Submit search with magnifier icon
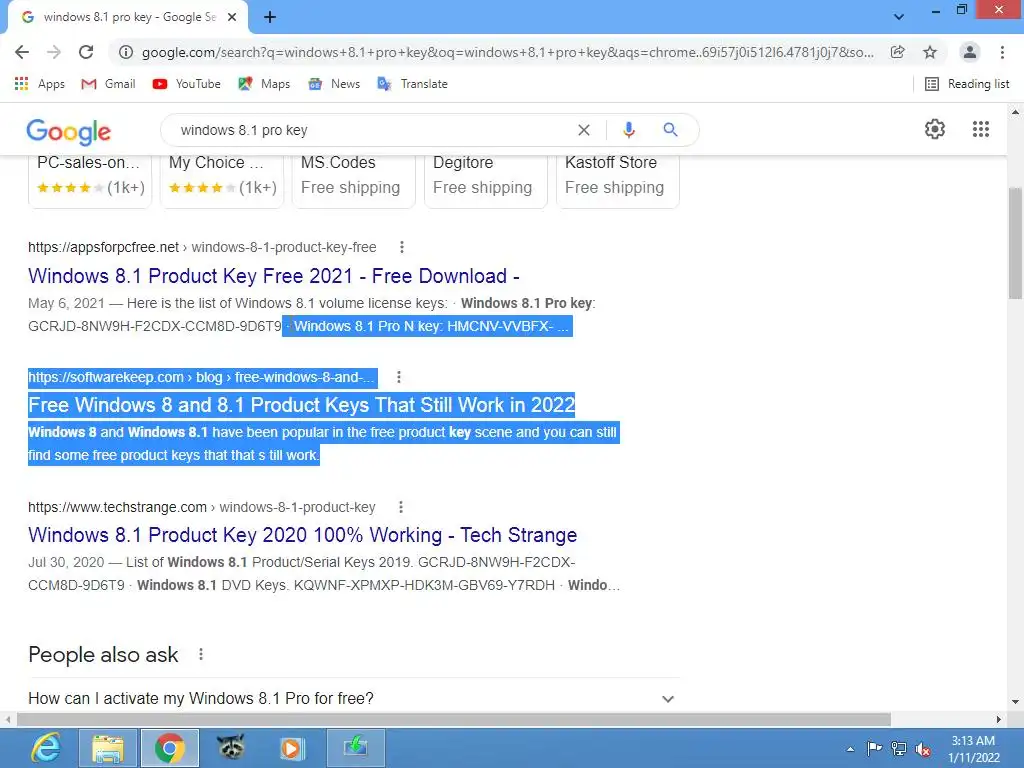1024x768 pixels. [670, 130]
